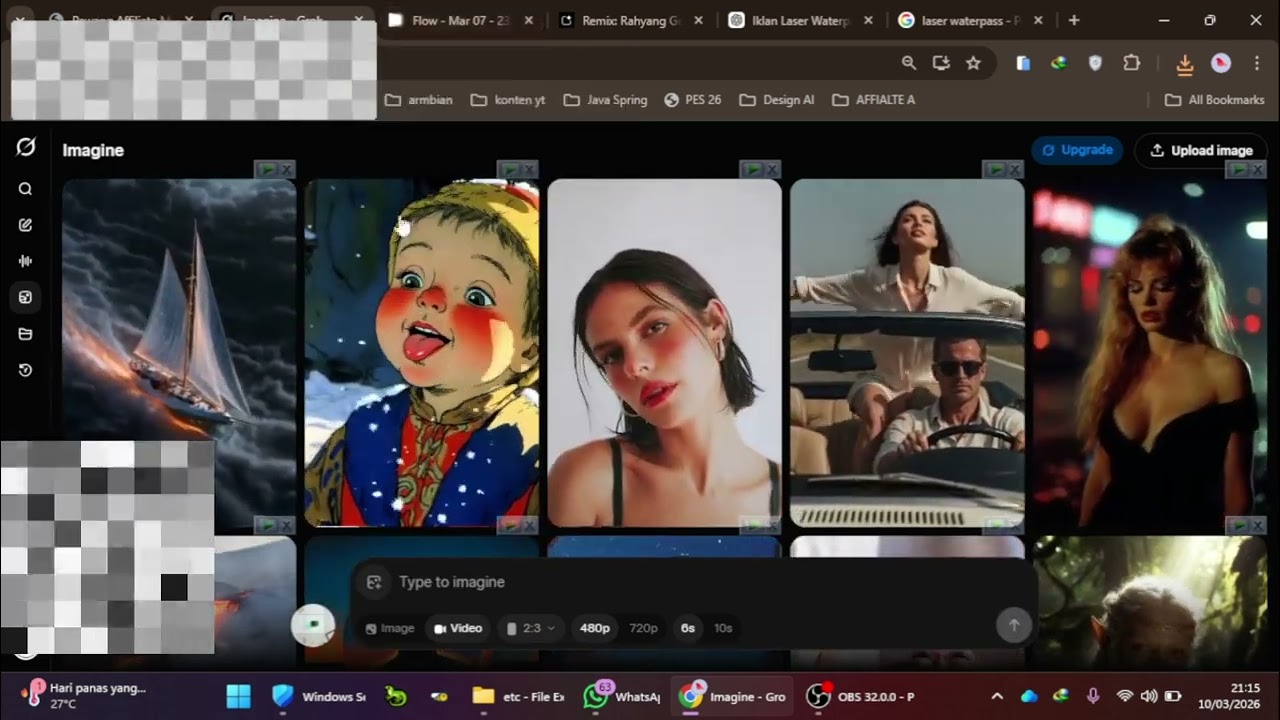Viewport: 1280px width, 720px height.
Task: Click the Upload image button
Action: pyautogui.click(x=1201, y=150)
